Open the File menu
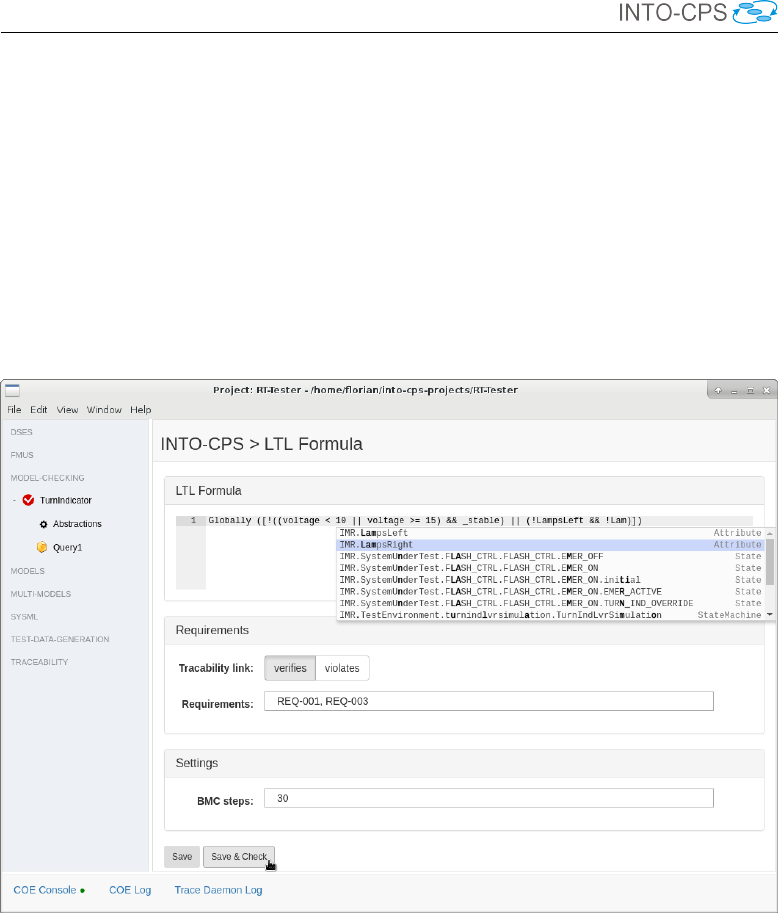The image size is (778, 913). (x=14, y=409)
